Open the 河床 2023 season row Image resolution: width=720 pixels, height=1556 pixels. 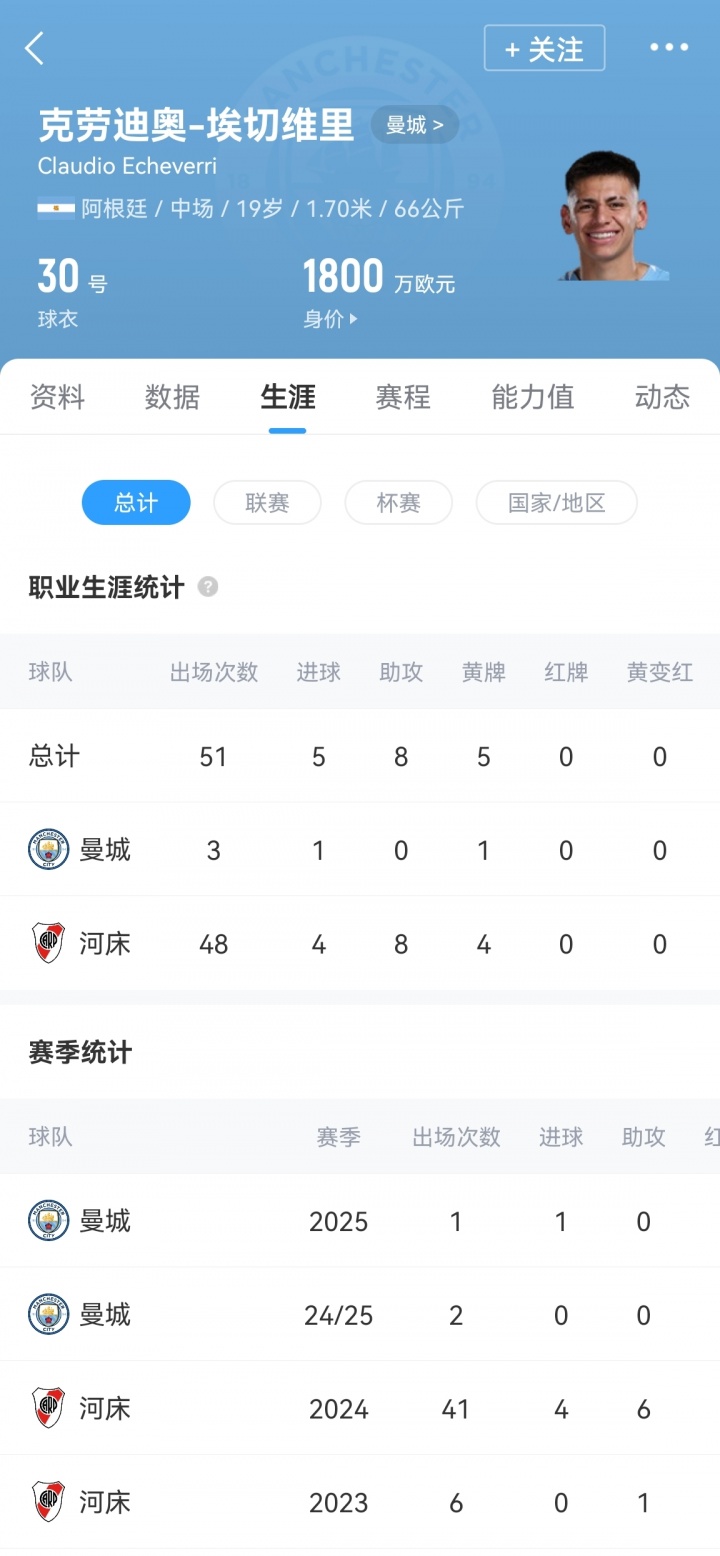360,1502
